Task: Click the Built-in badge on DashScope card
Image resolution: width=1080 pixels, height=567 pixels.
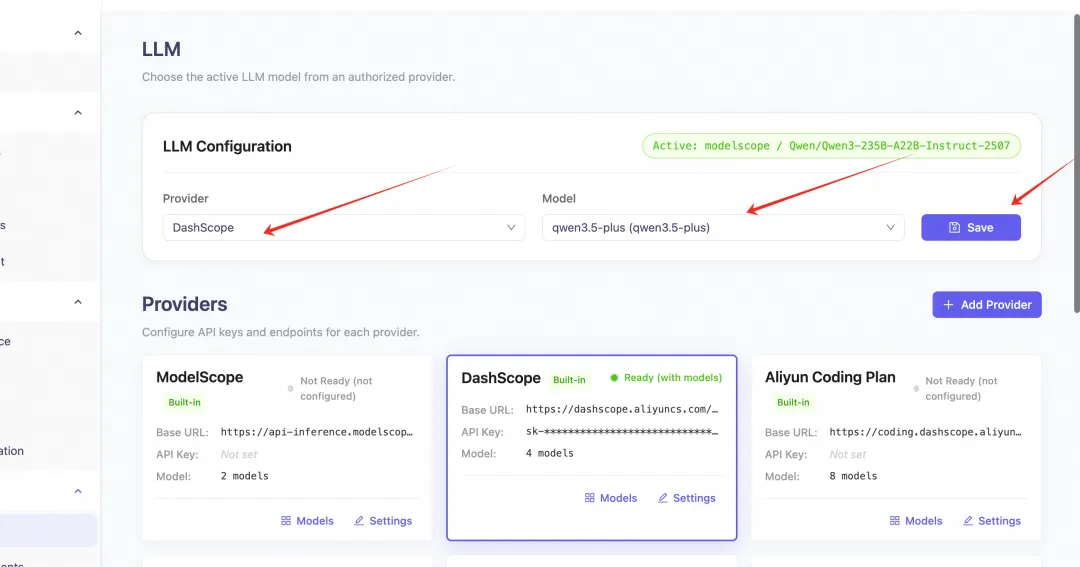Action: (x=569, y=380)
